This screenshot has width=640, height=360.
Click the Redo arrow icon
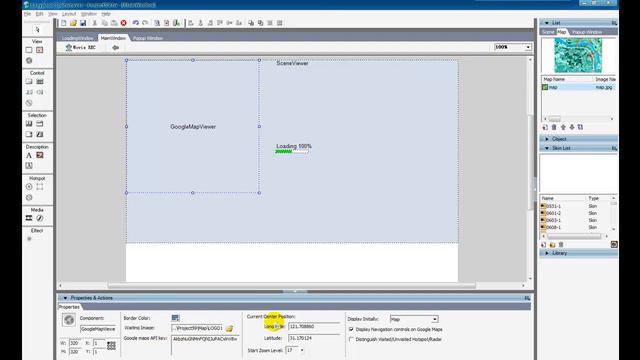tap(145, 23)
